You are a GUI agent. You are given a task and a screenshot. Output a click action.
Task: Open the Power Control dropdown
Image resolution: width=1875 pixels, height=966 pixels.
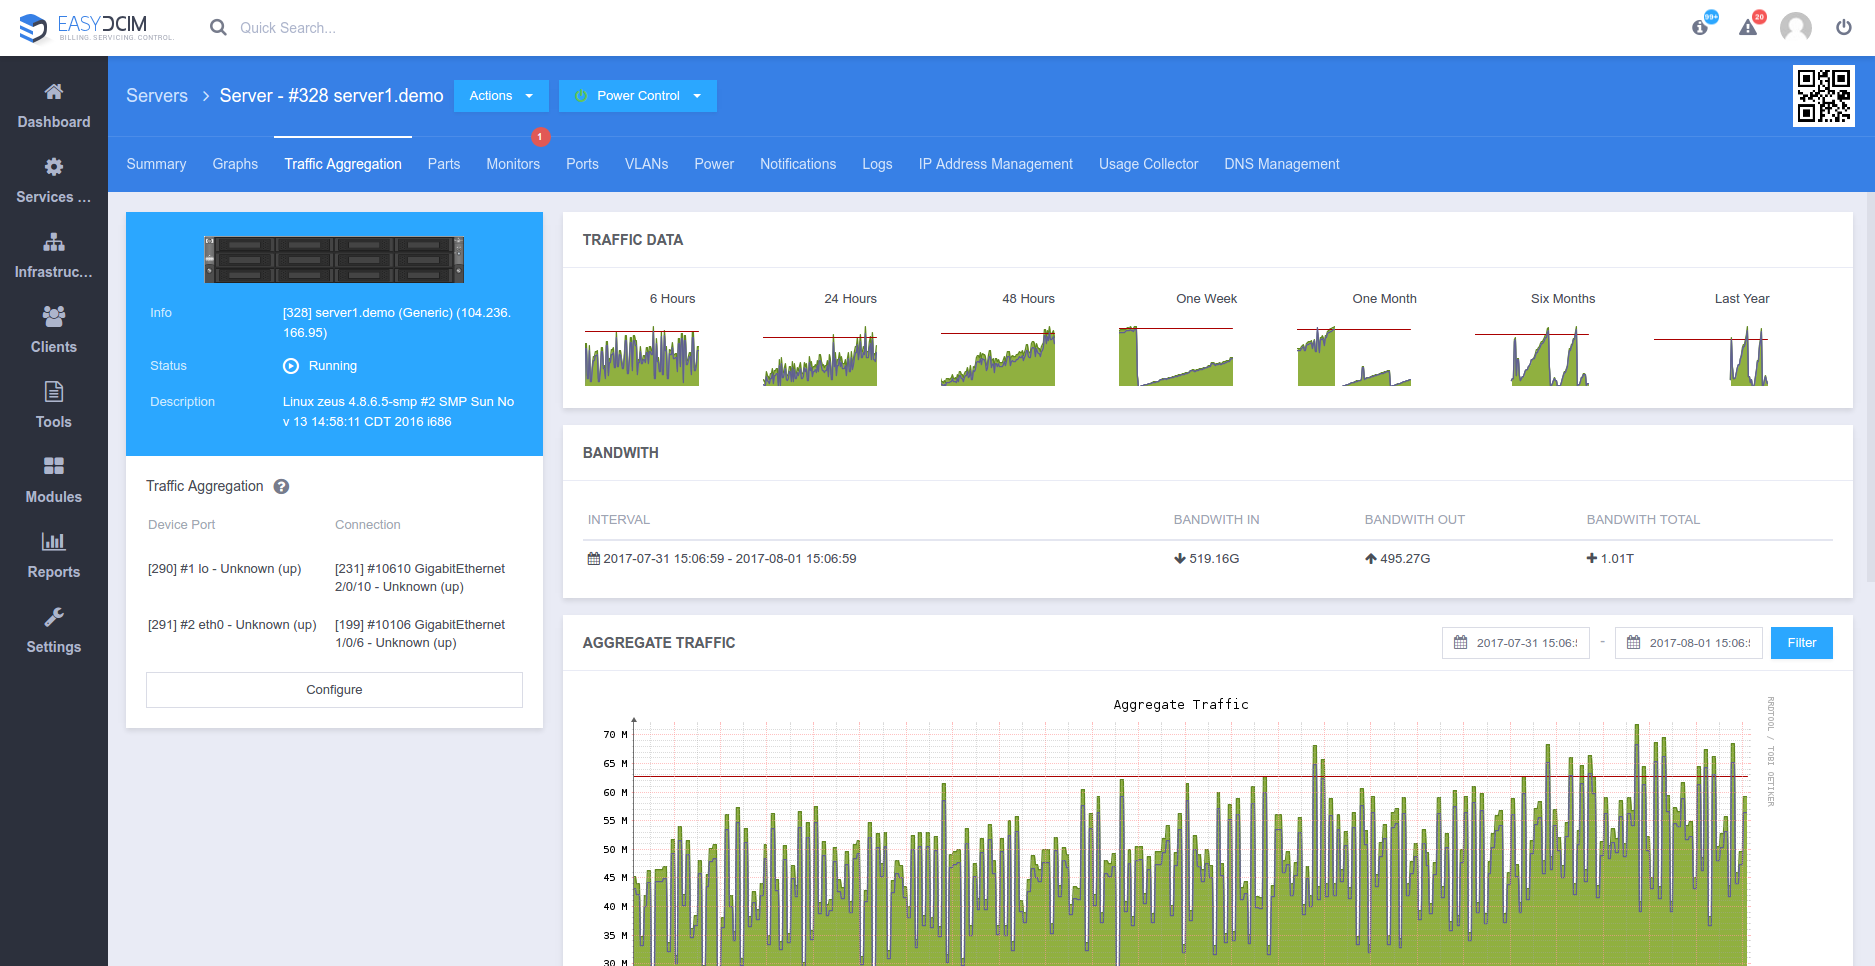tap(638, 96)
